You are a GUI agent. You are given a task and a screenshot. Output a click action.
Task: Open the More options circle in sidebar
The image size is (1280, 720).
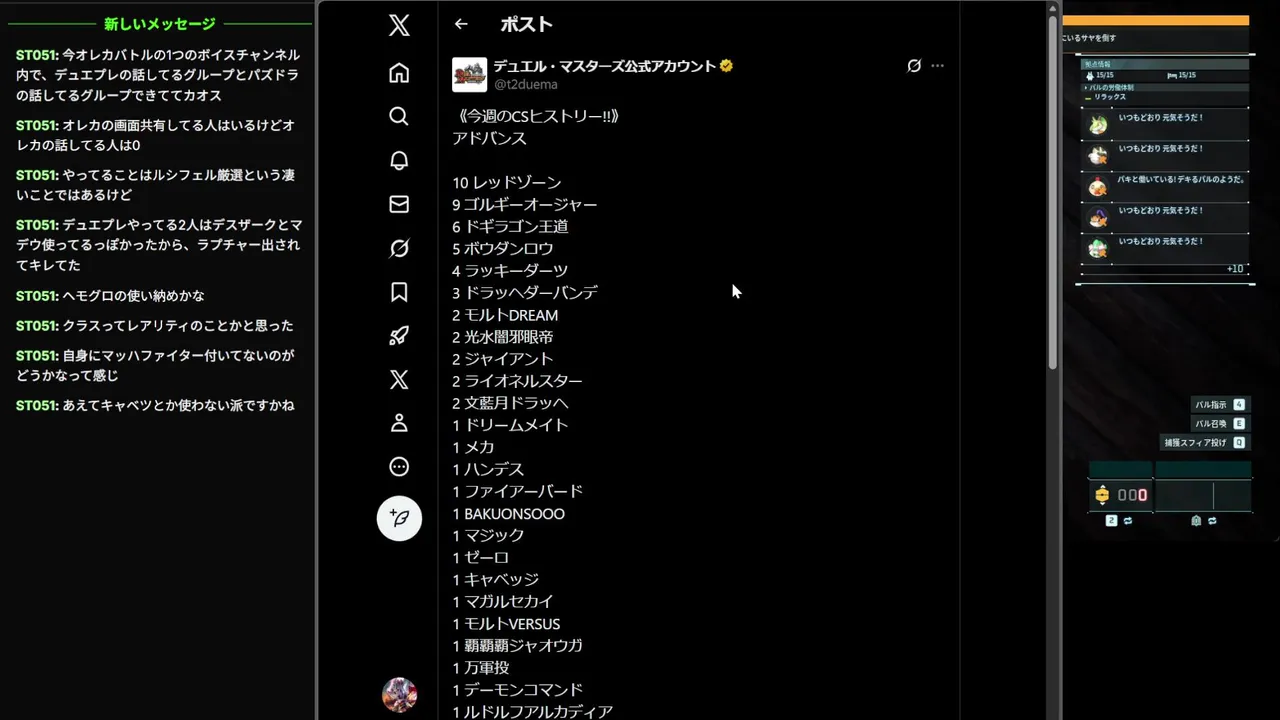[x=399, y=467]
